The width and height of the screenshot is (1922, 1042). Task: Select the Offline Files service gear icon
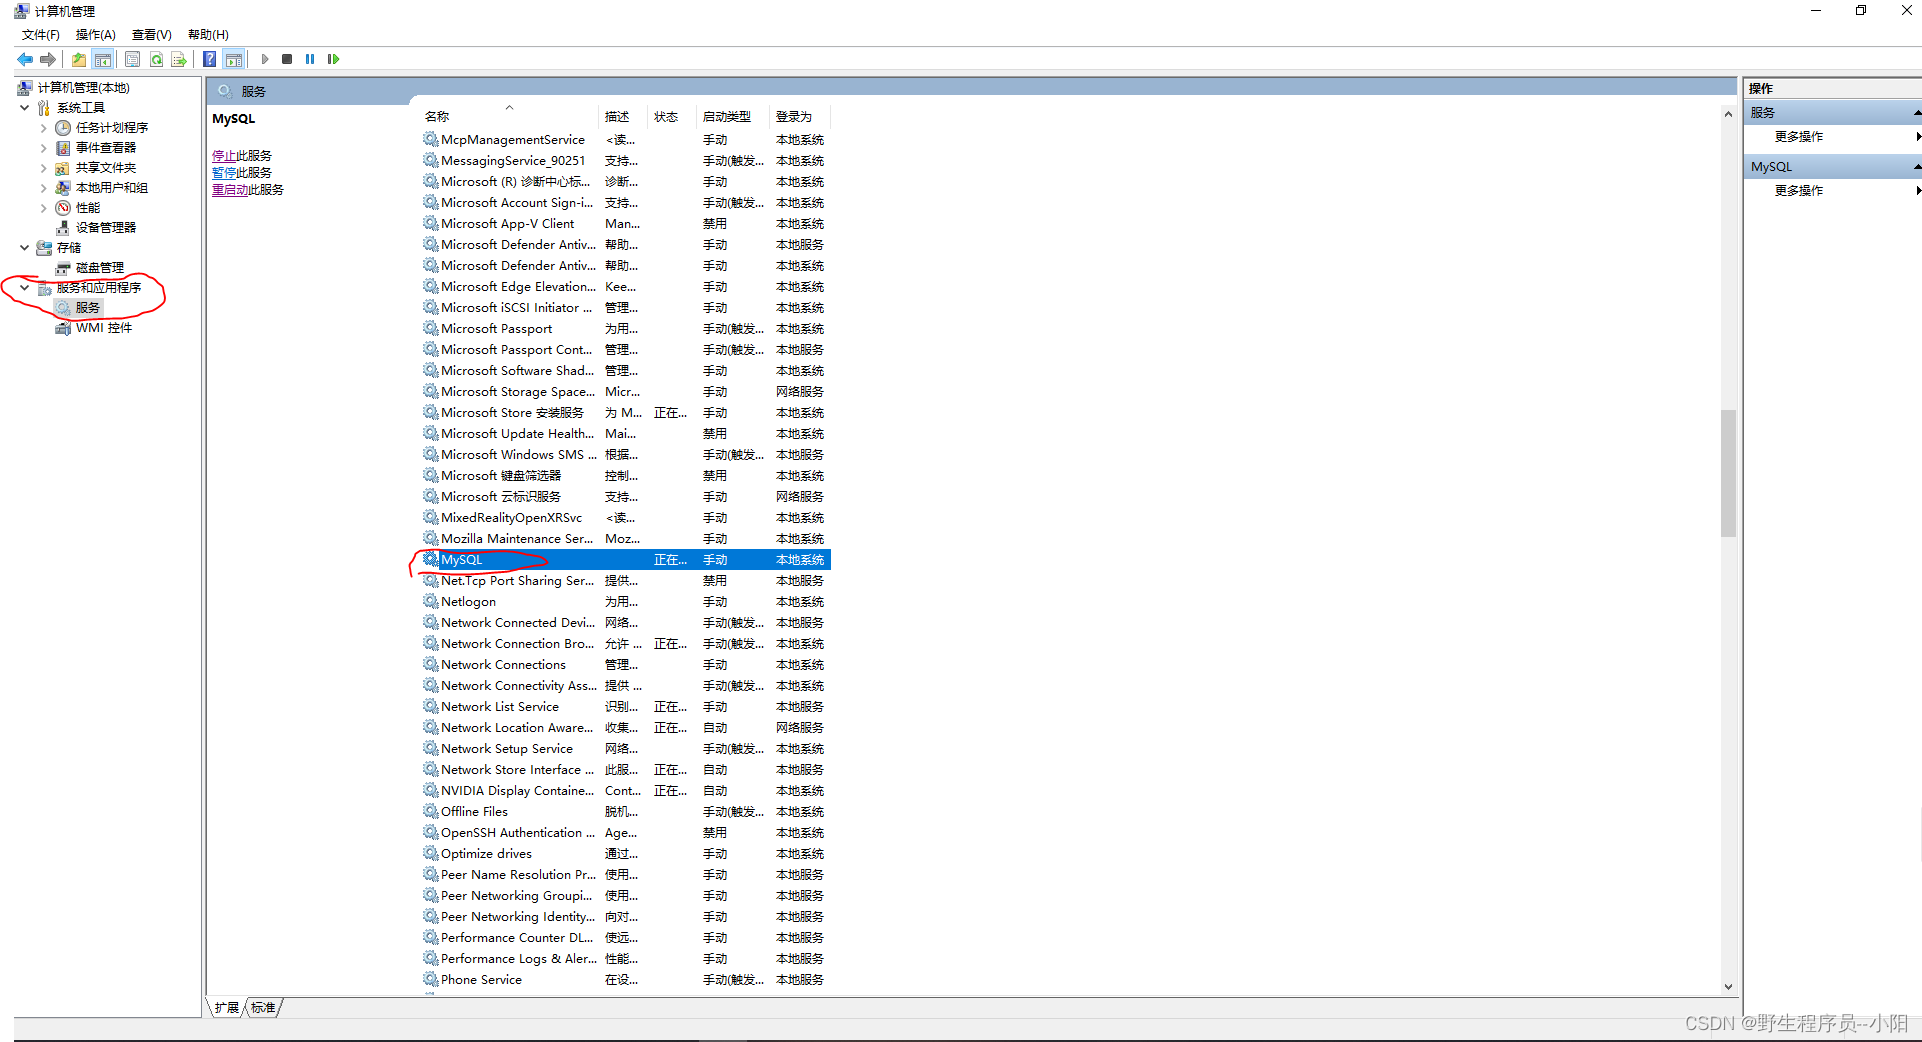[x=430, y=811]
